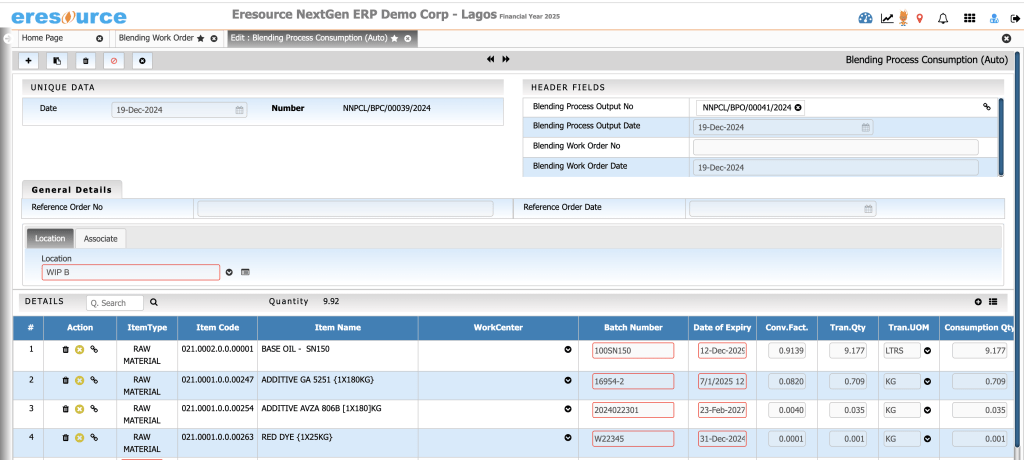The height and width of the screenshot is (460, 1024).
Task: Click batch number field W22345
Action: pos(633,439)
